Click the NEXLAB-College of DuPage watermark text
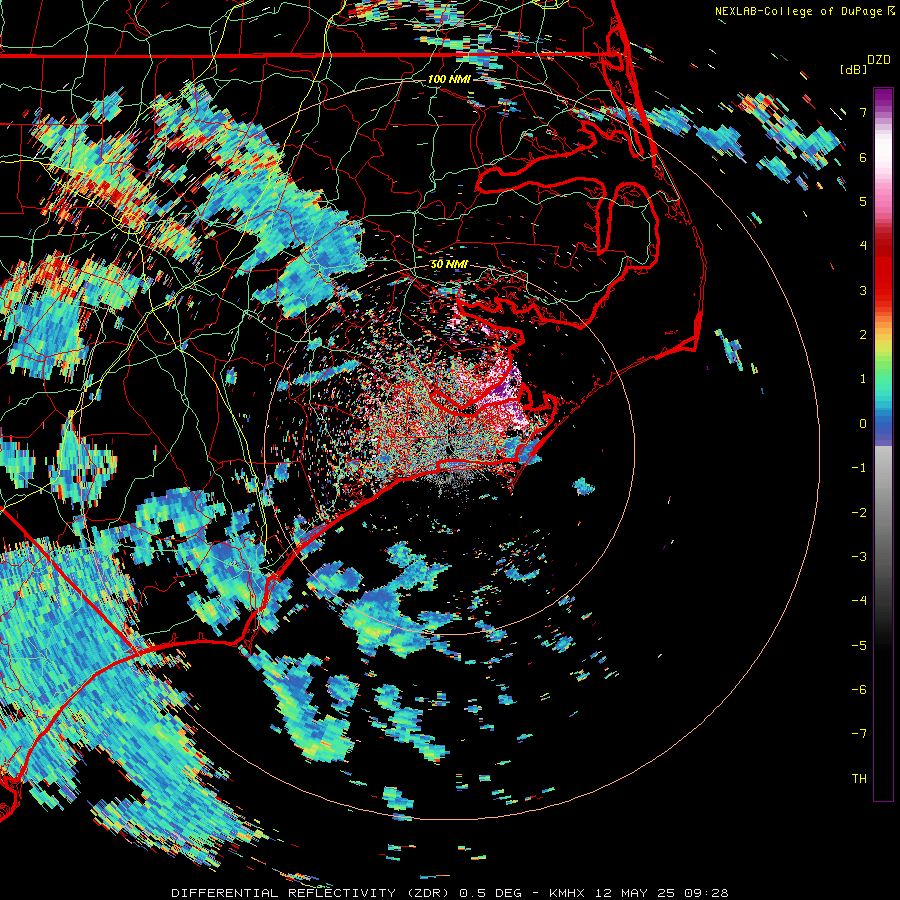 click(x=800, y=11)
